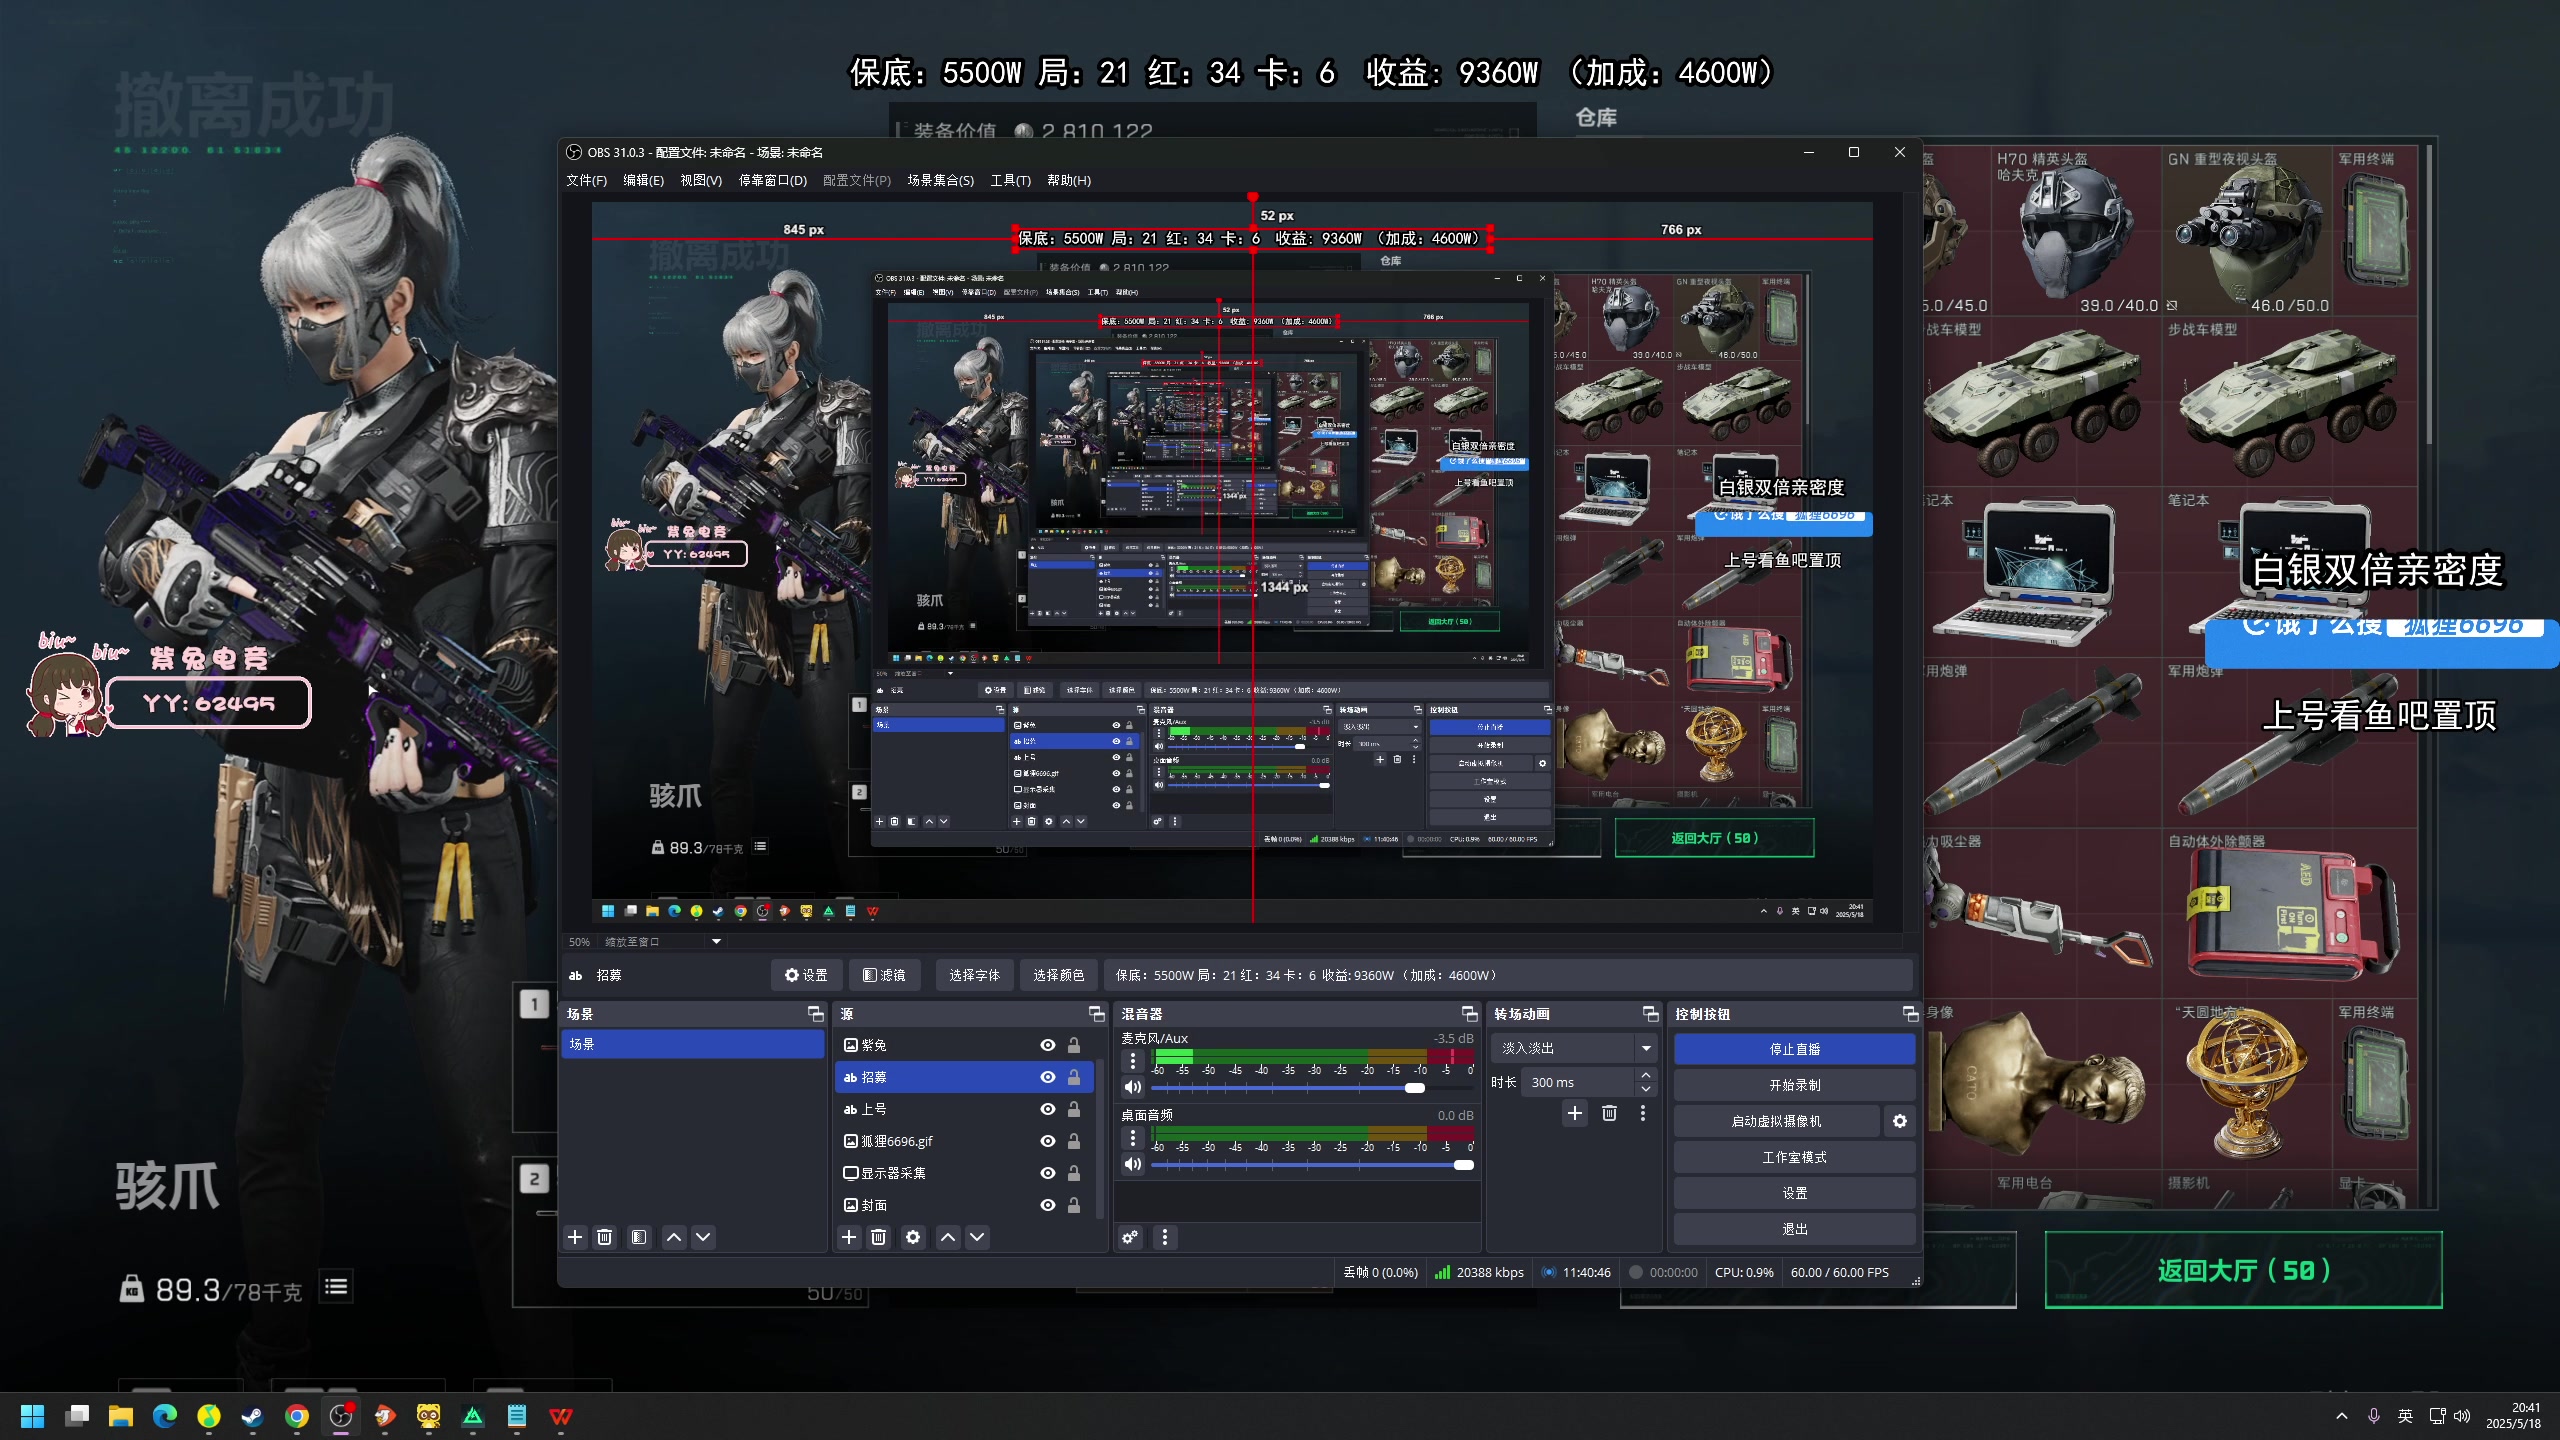This screenshot has height=1440, width=2560.
Task: Add a transition with plus icon
Action: (x=1575, y=1113)
